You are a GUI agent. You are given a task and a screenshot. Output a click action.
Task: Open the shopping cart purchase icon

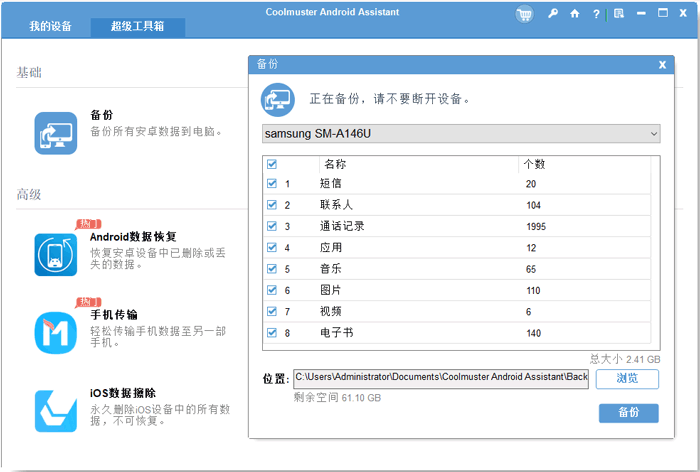(x=525, y=15)
